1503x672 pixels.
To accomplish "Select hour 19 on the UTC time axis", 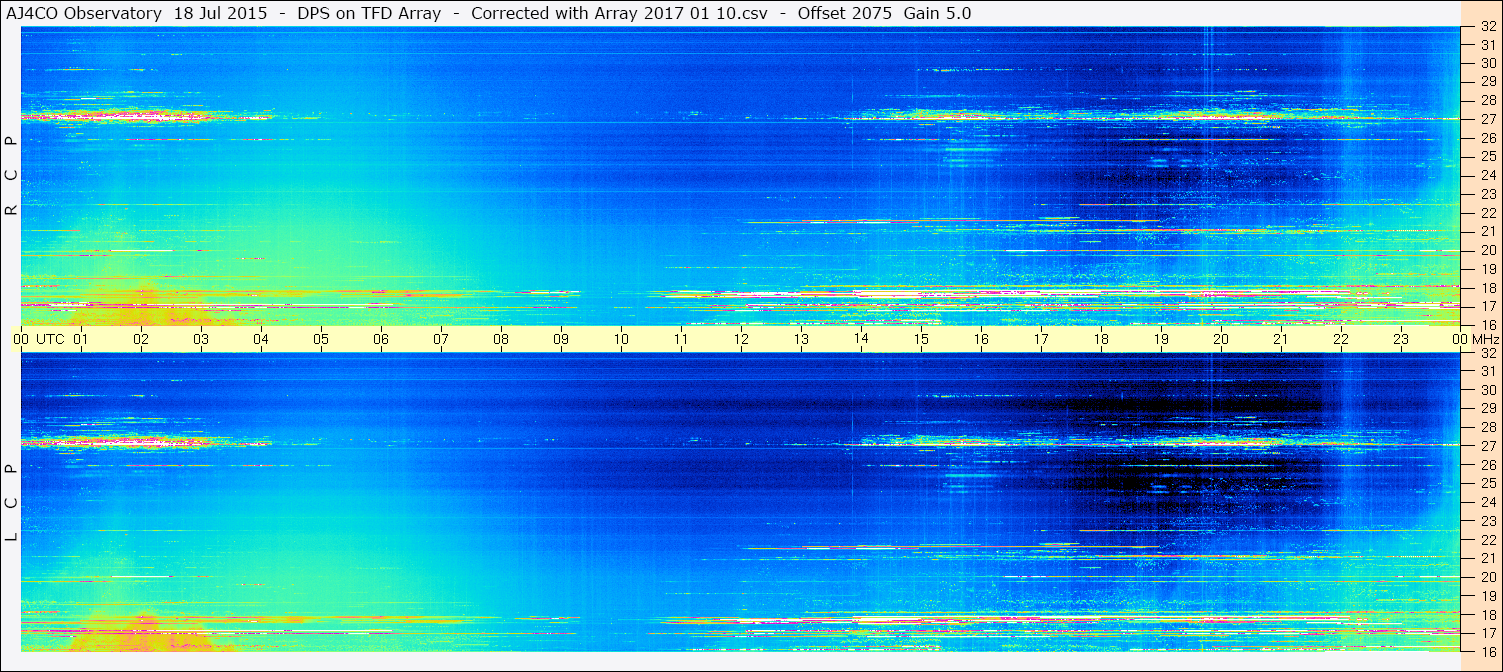I will click(x=1161, y=339).
